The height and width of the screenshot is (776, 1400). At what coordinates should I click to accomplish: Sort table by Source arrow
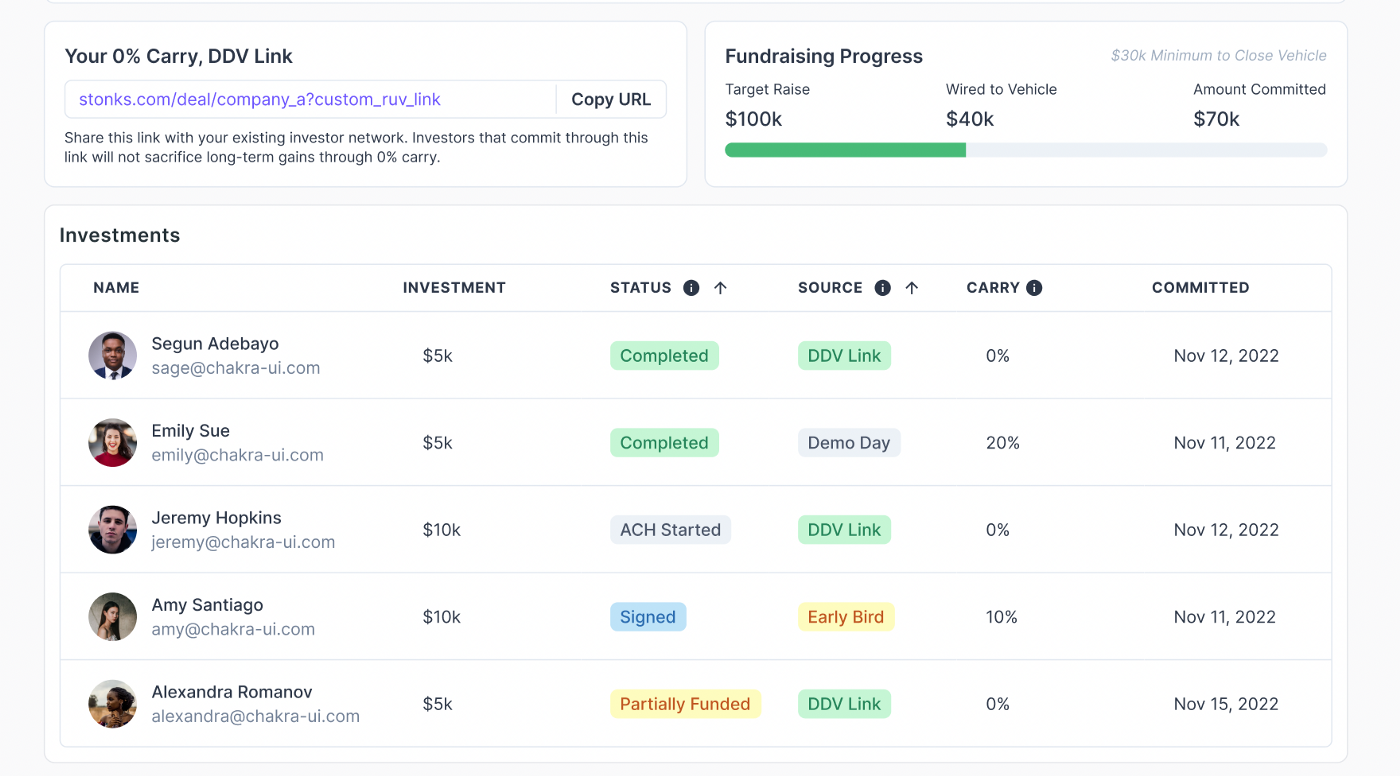click(911, 288)
